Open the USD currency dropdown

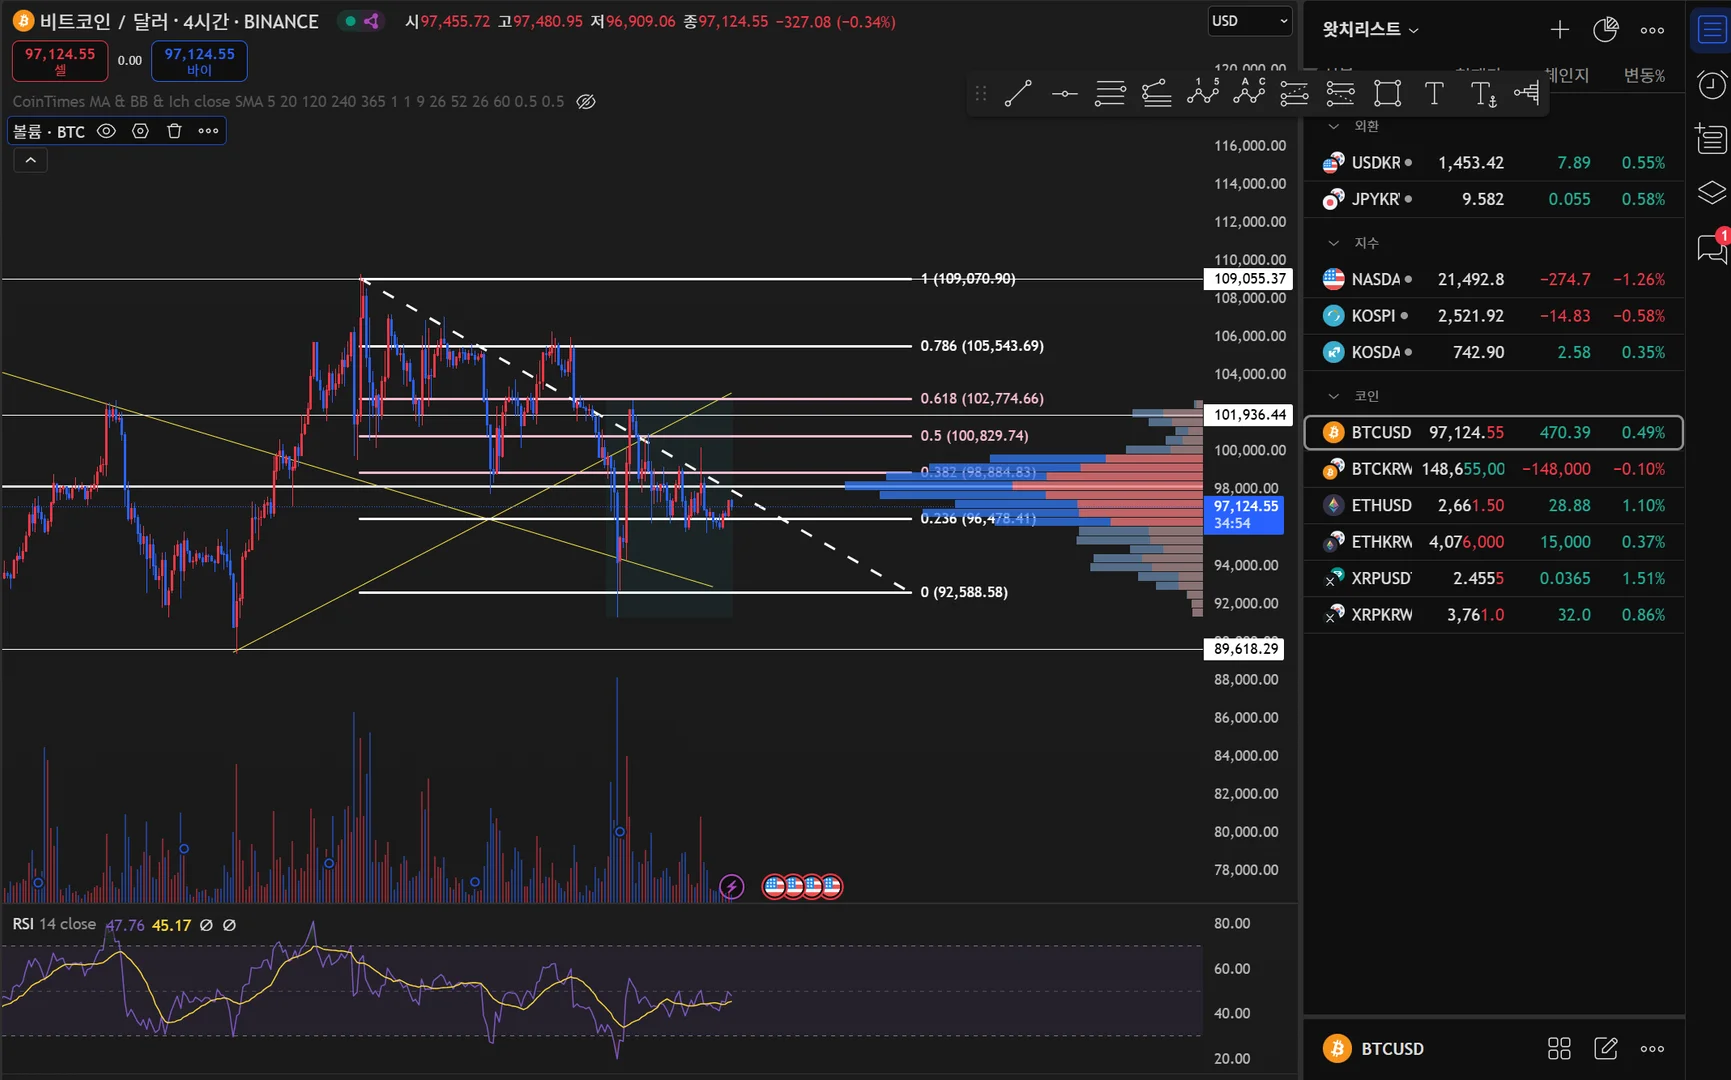[x=1250, y=21]
